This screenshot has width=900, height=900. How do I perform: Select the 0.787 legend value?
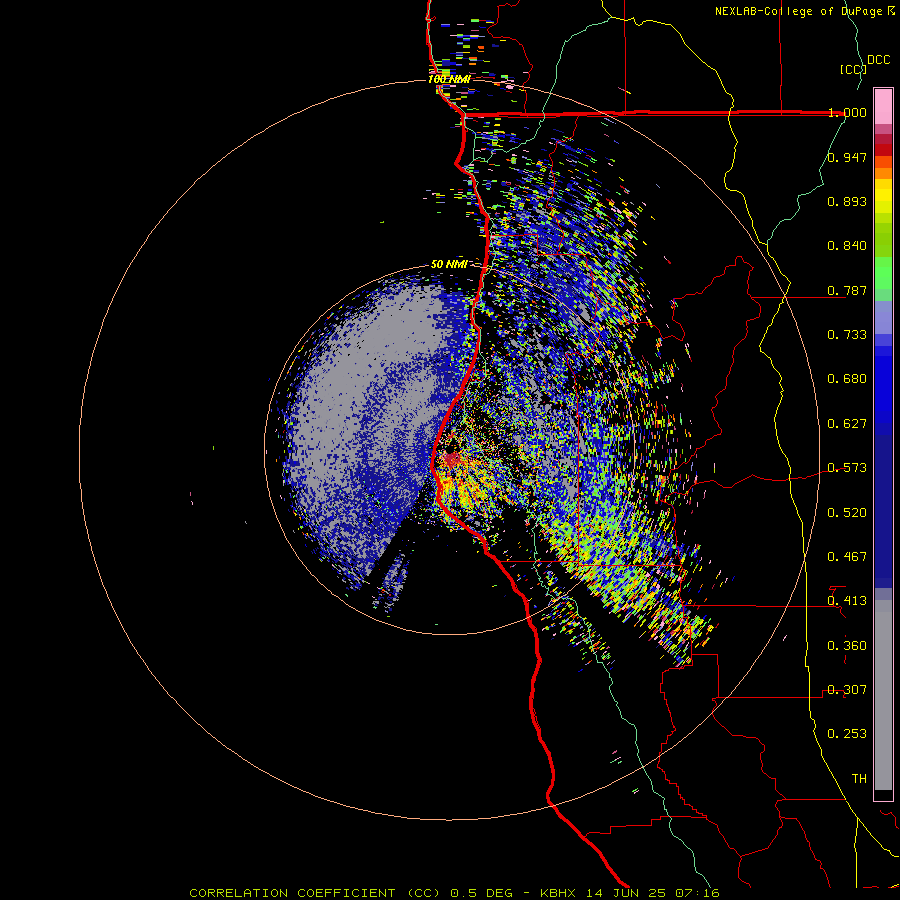pos(847,290)
